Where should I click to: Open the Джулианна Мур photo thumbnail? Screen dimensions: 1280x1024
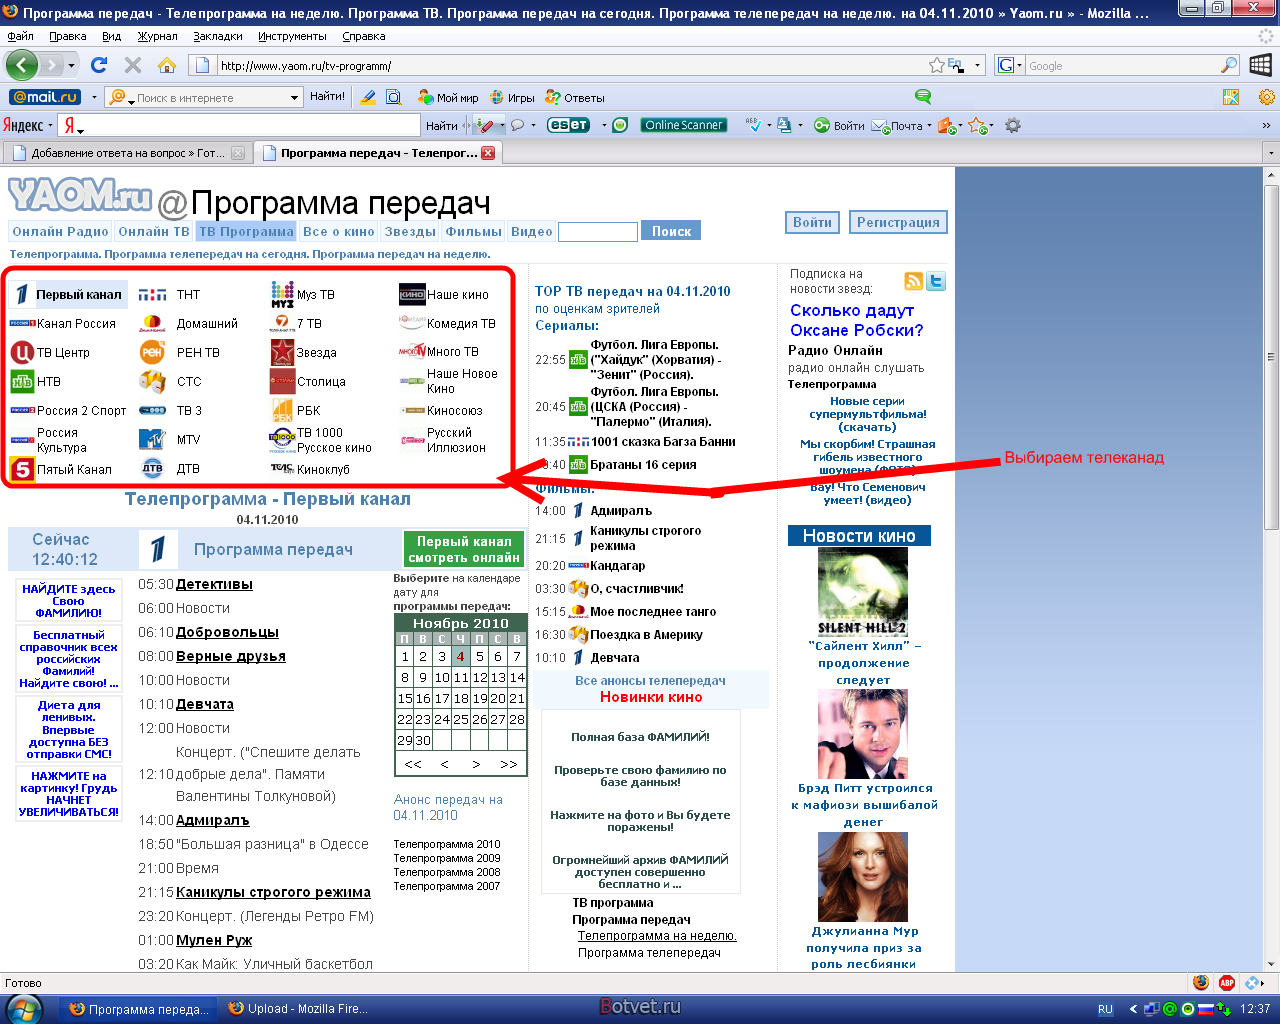[862, 877]
